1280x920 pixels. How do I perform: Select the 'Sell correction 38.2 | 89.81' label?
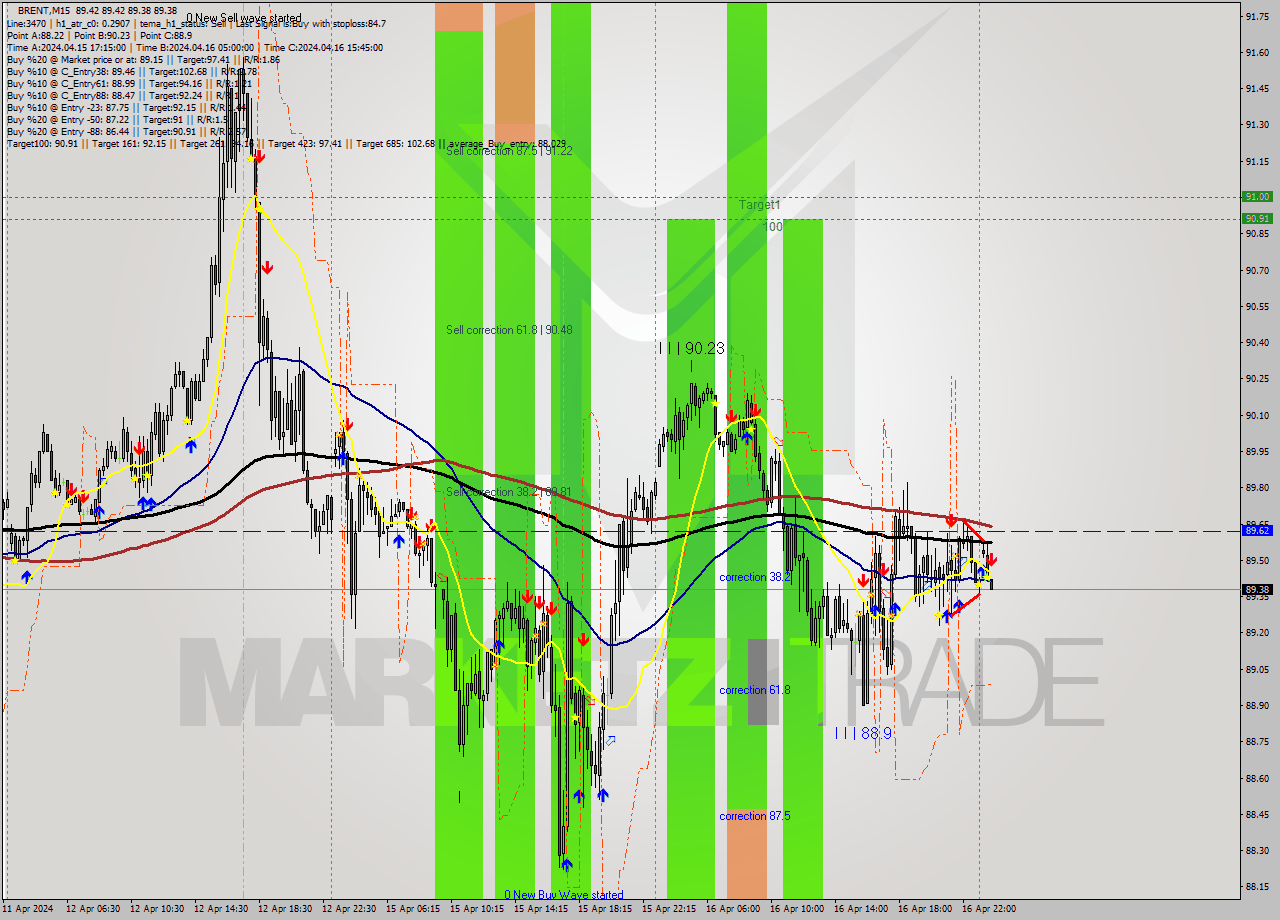pos(509,492)
